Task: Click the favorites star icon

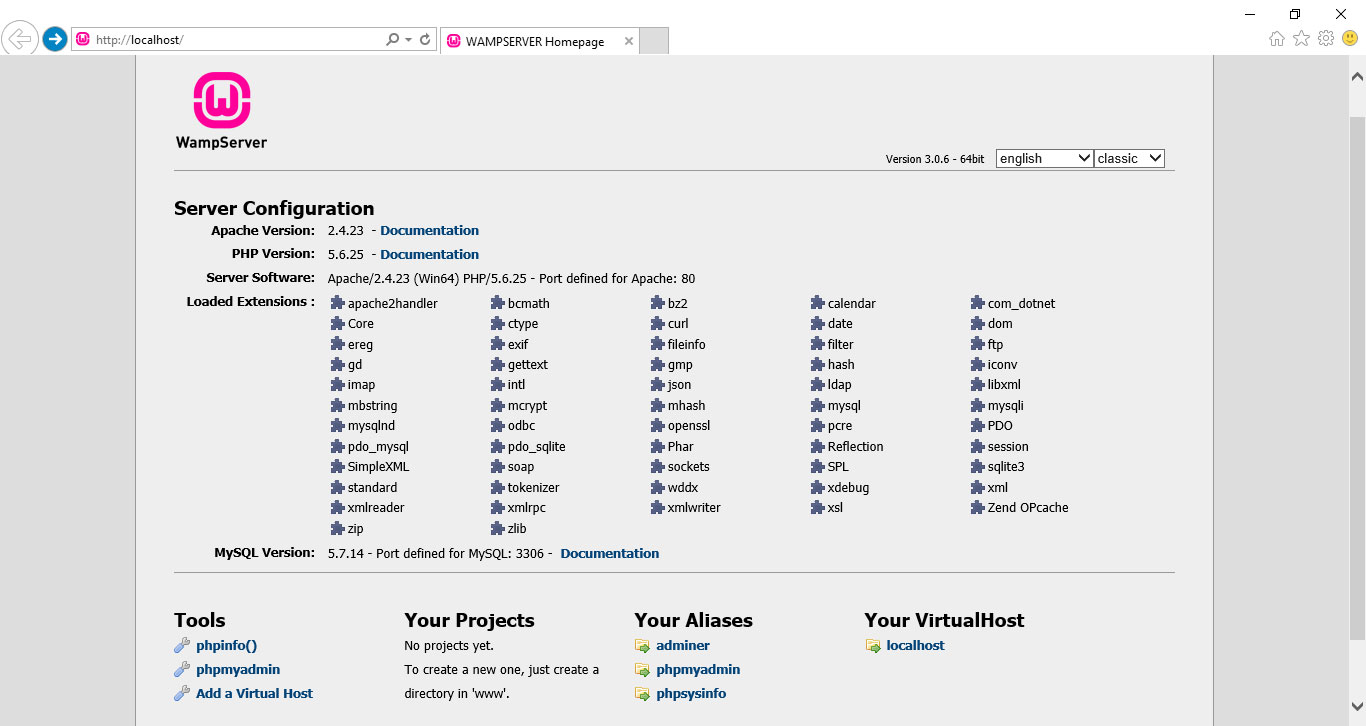Action: (1301, 39)
